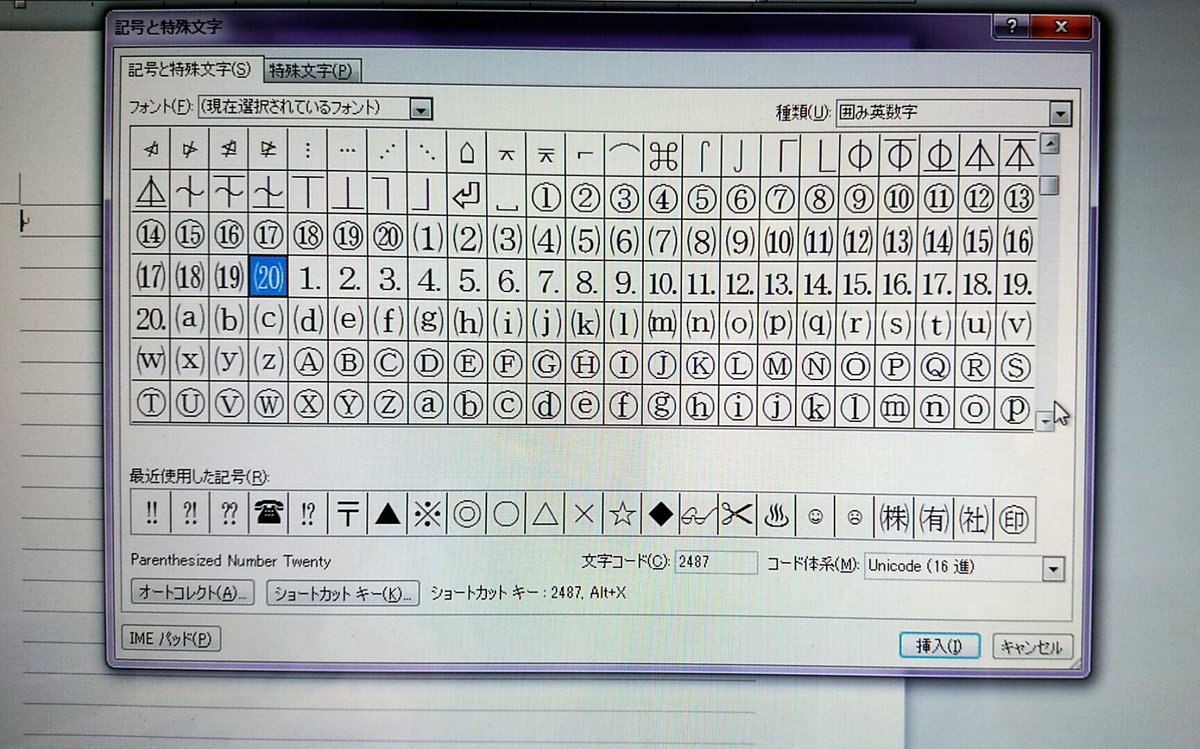The image size is (1200, 749).
Task: Pick the circled 印 recent symbol
Action: tap(1014, 520)
